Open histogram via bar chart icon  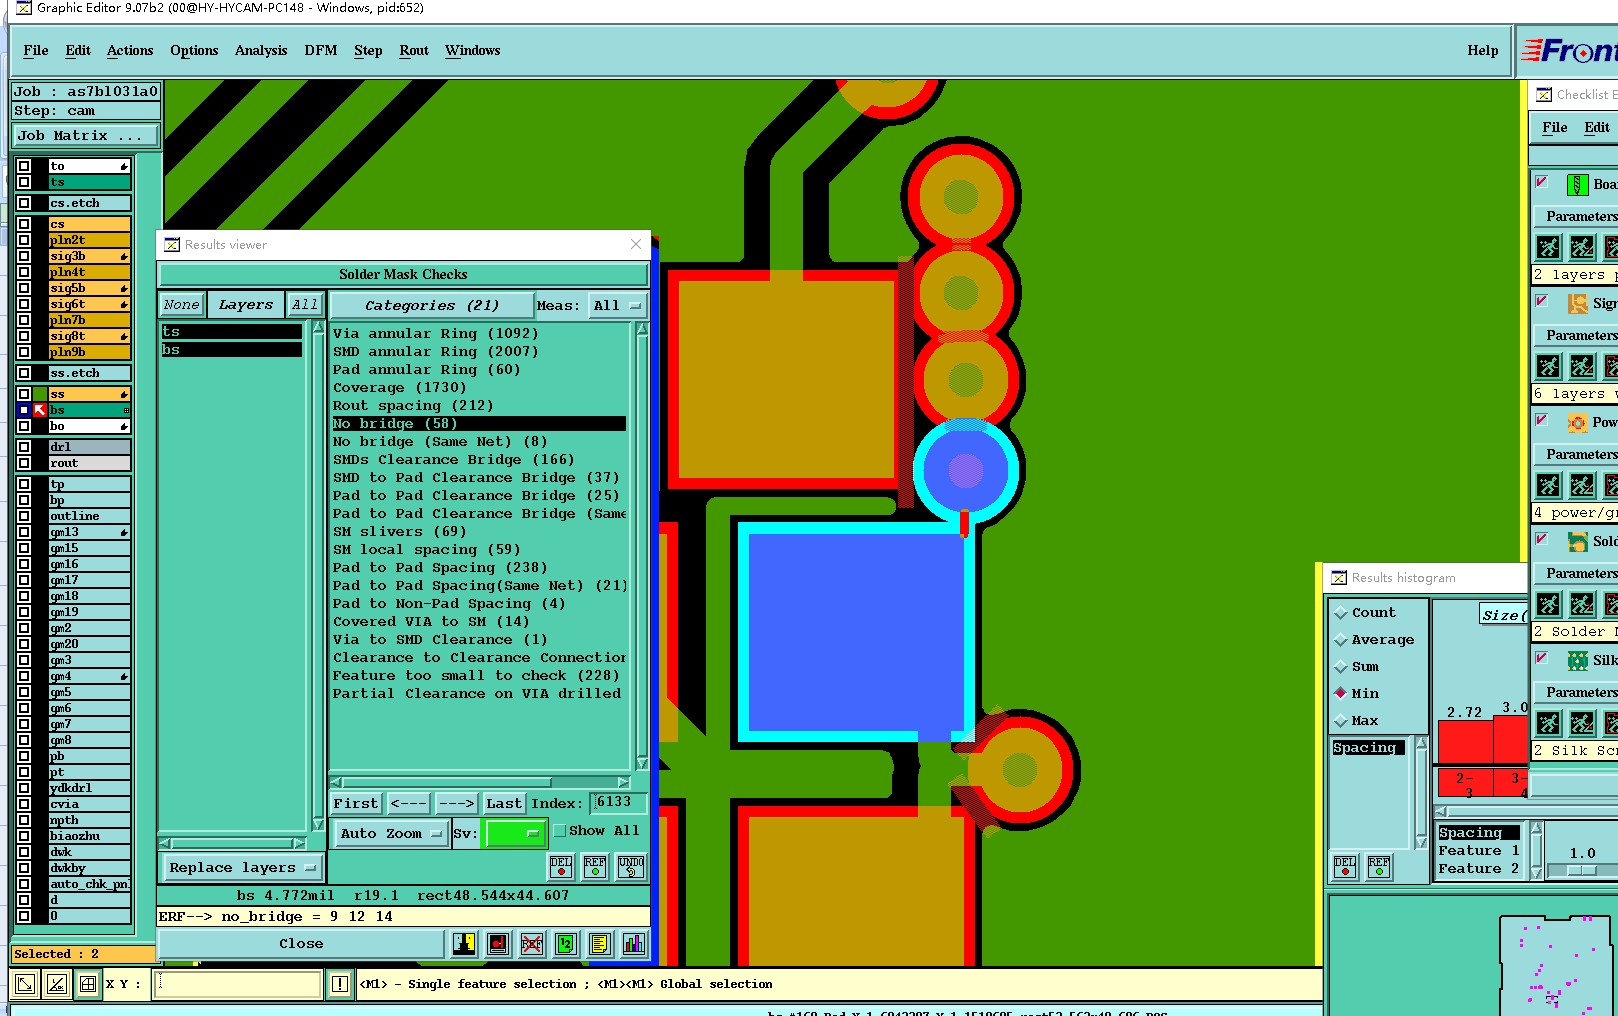(633, 943)
